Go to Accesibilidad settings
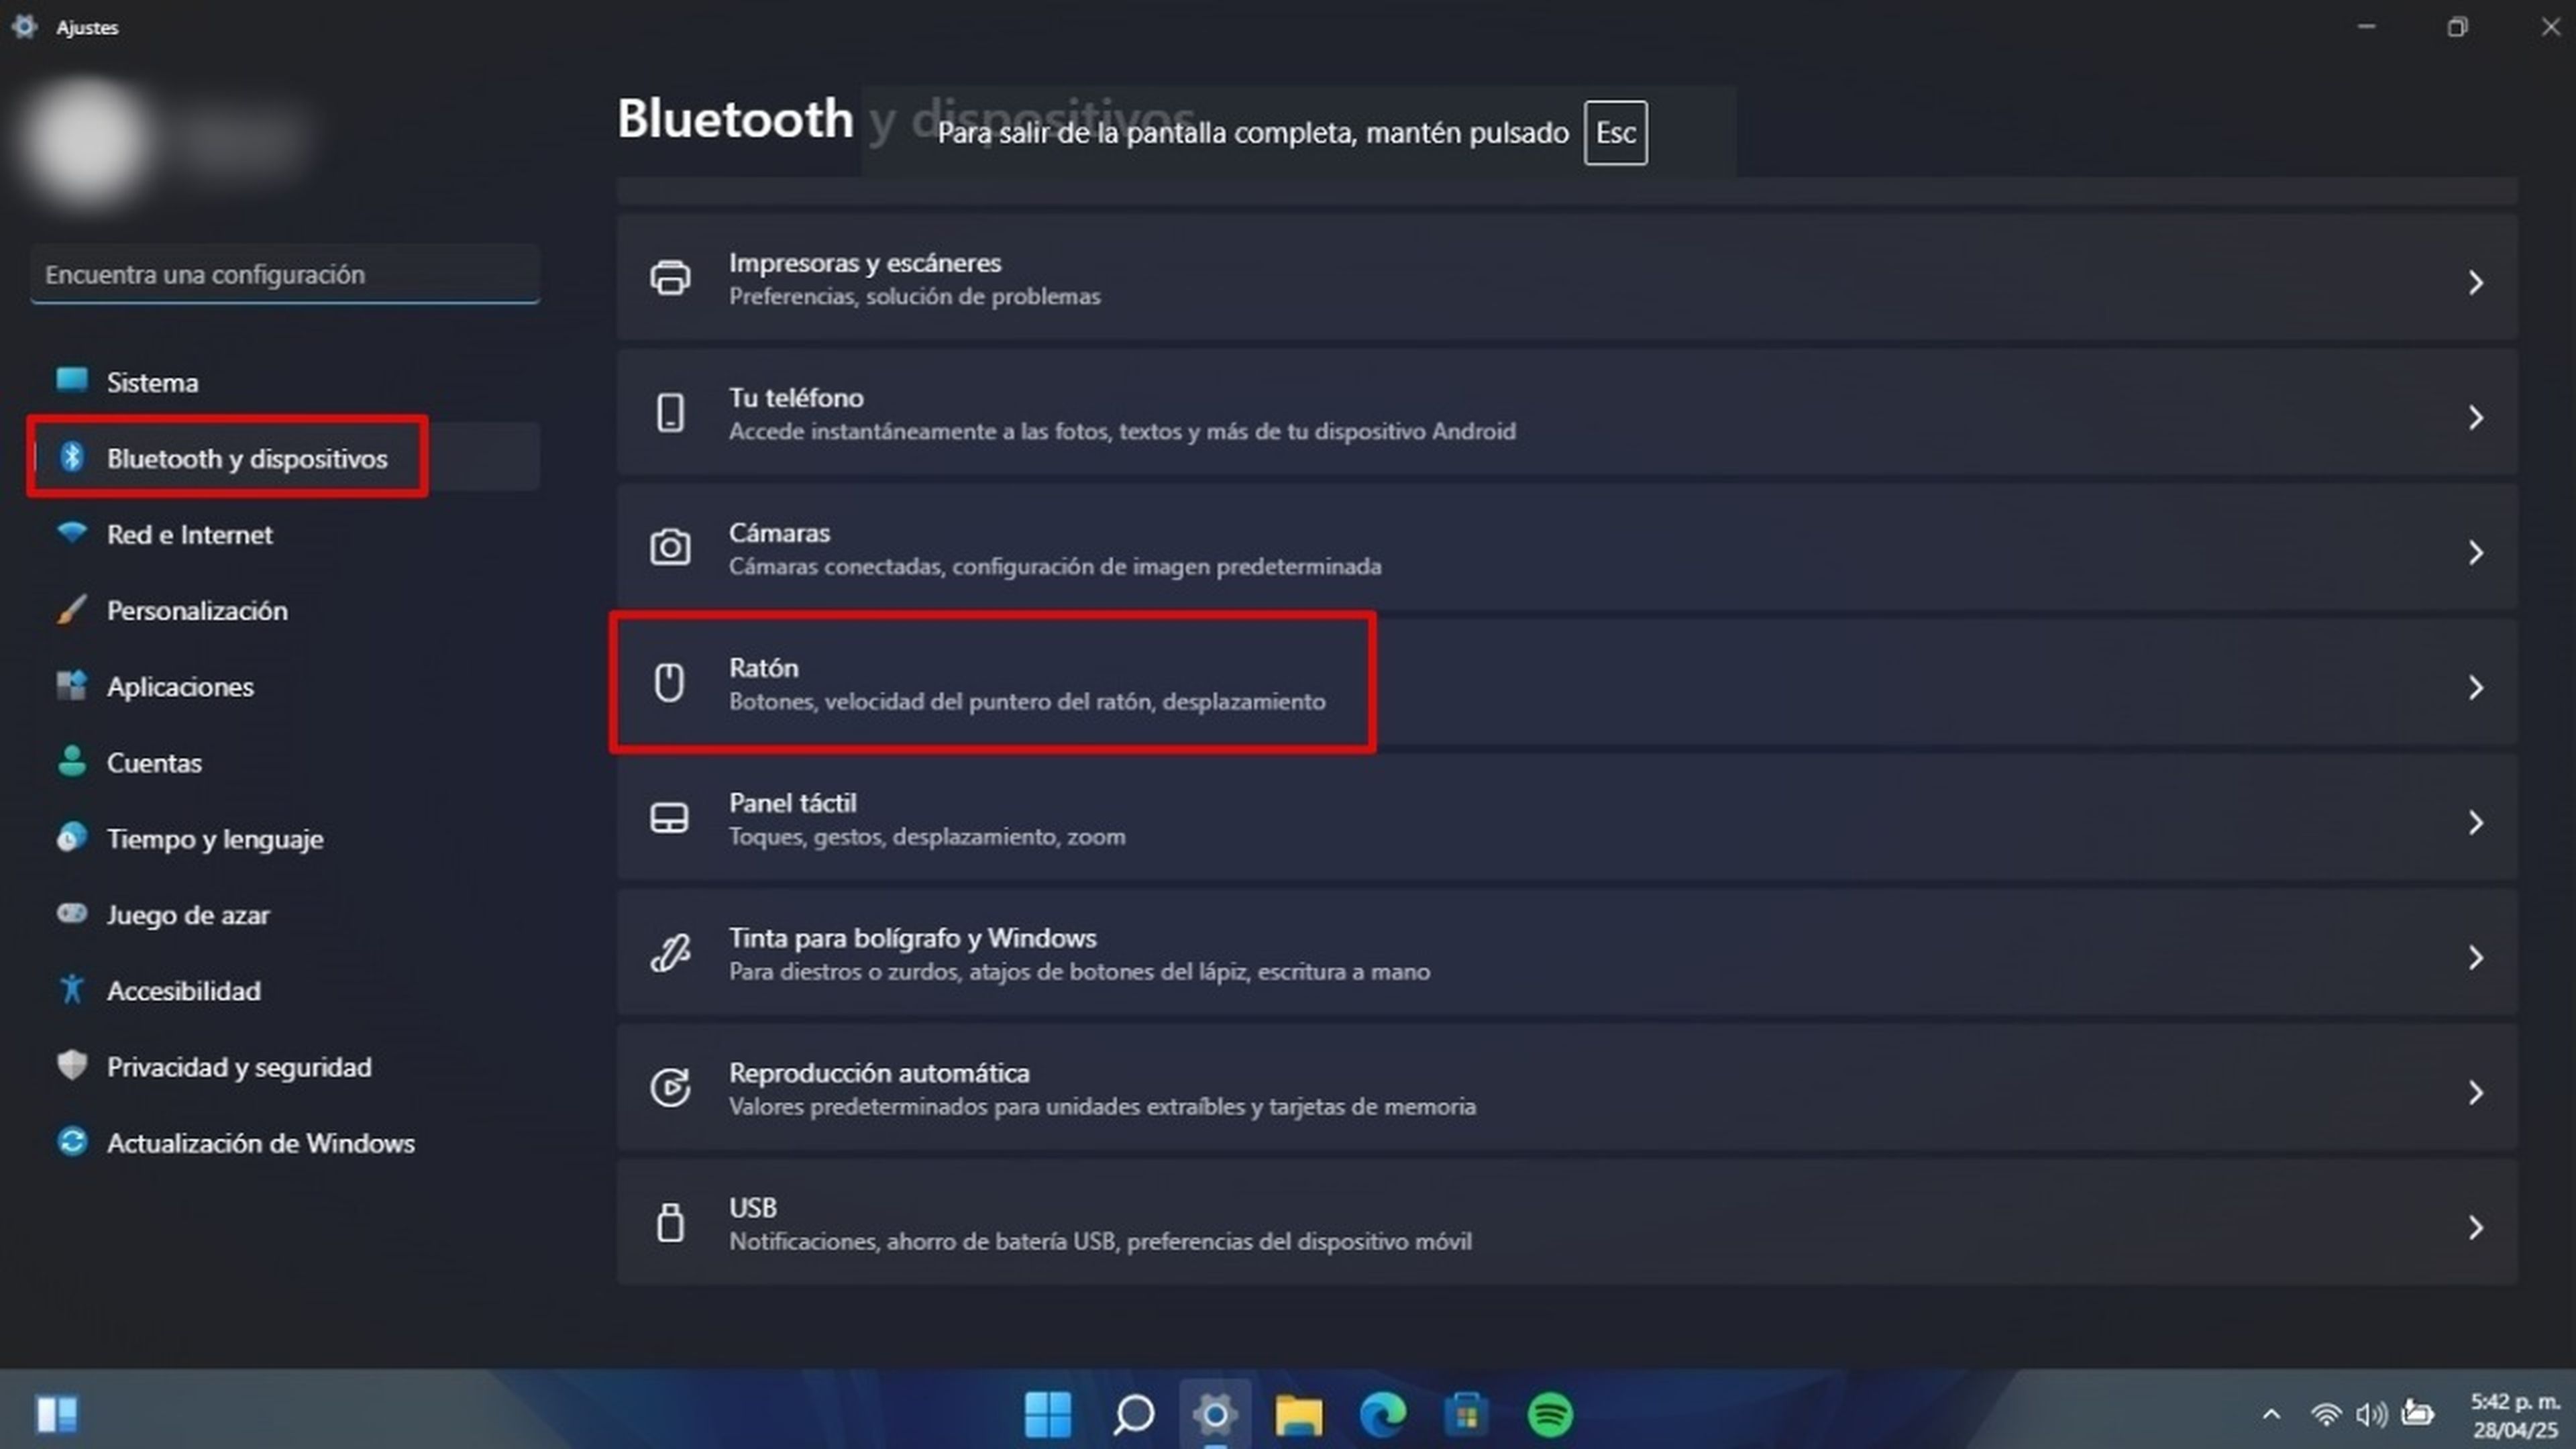The image size is (2576, 1449). 183,991
